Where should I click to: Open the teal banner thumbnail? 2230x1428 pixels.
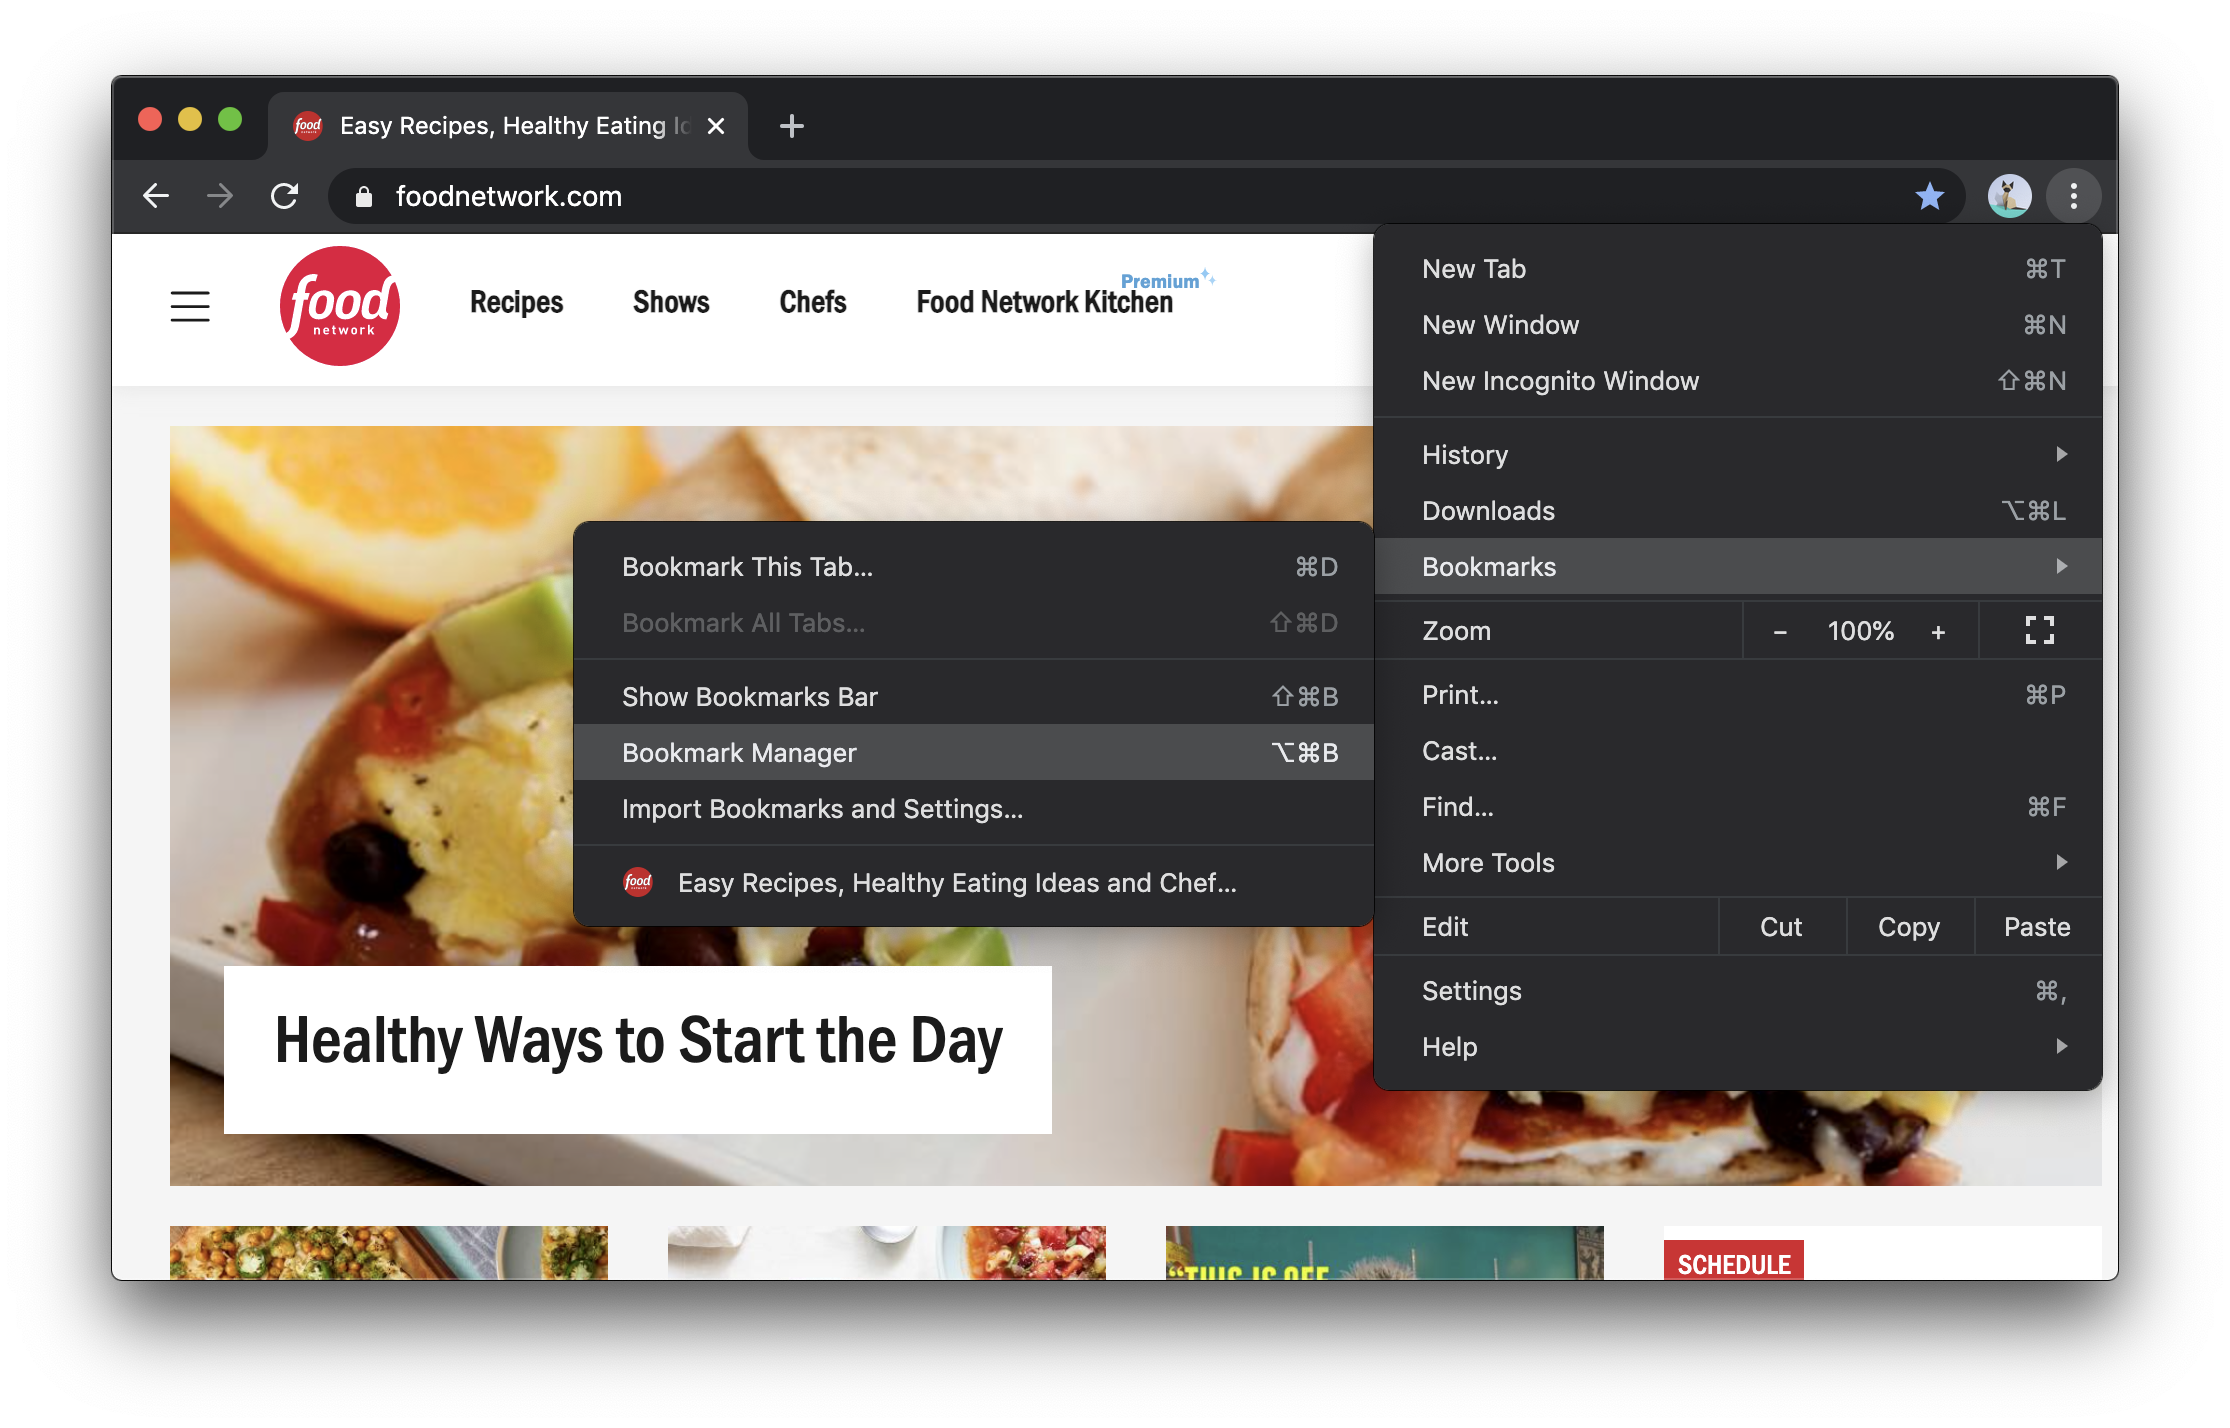[1384, 1252]
